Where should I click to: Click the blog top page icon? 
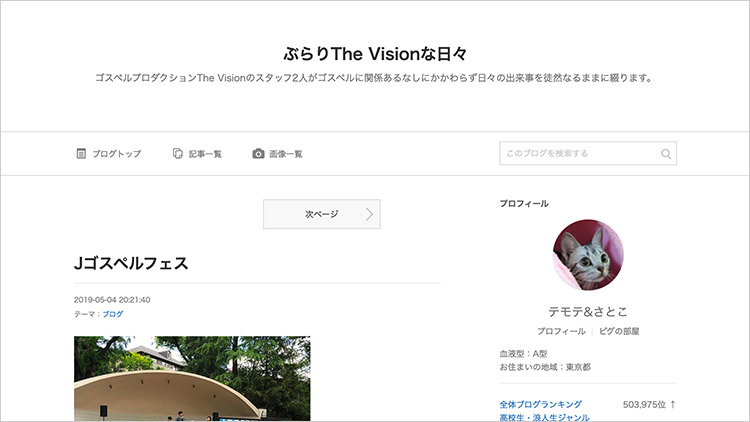pyautogui.click(x=81, y=154)
